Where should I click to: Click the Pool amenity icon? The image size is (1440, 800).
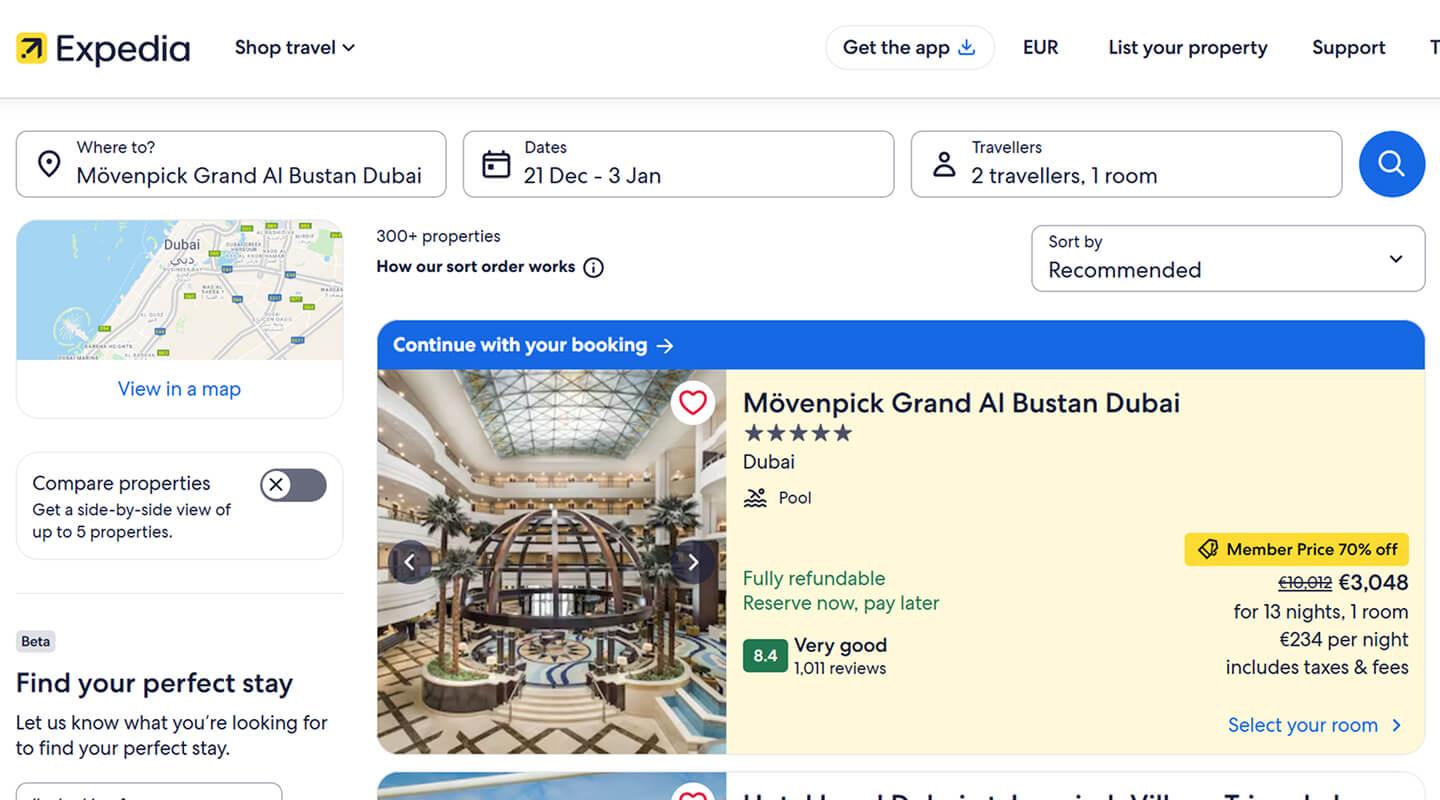(x=755, y=498)
